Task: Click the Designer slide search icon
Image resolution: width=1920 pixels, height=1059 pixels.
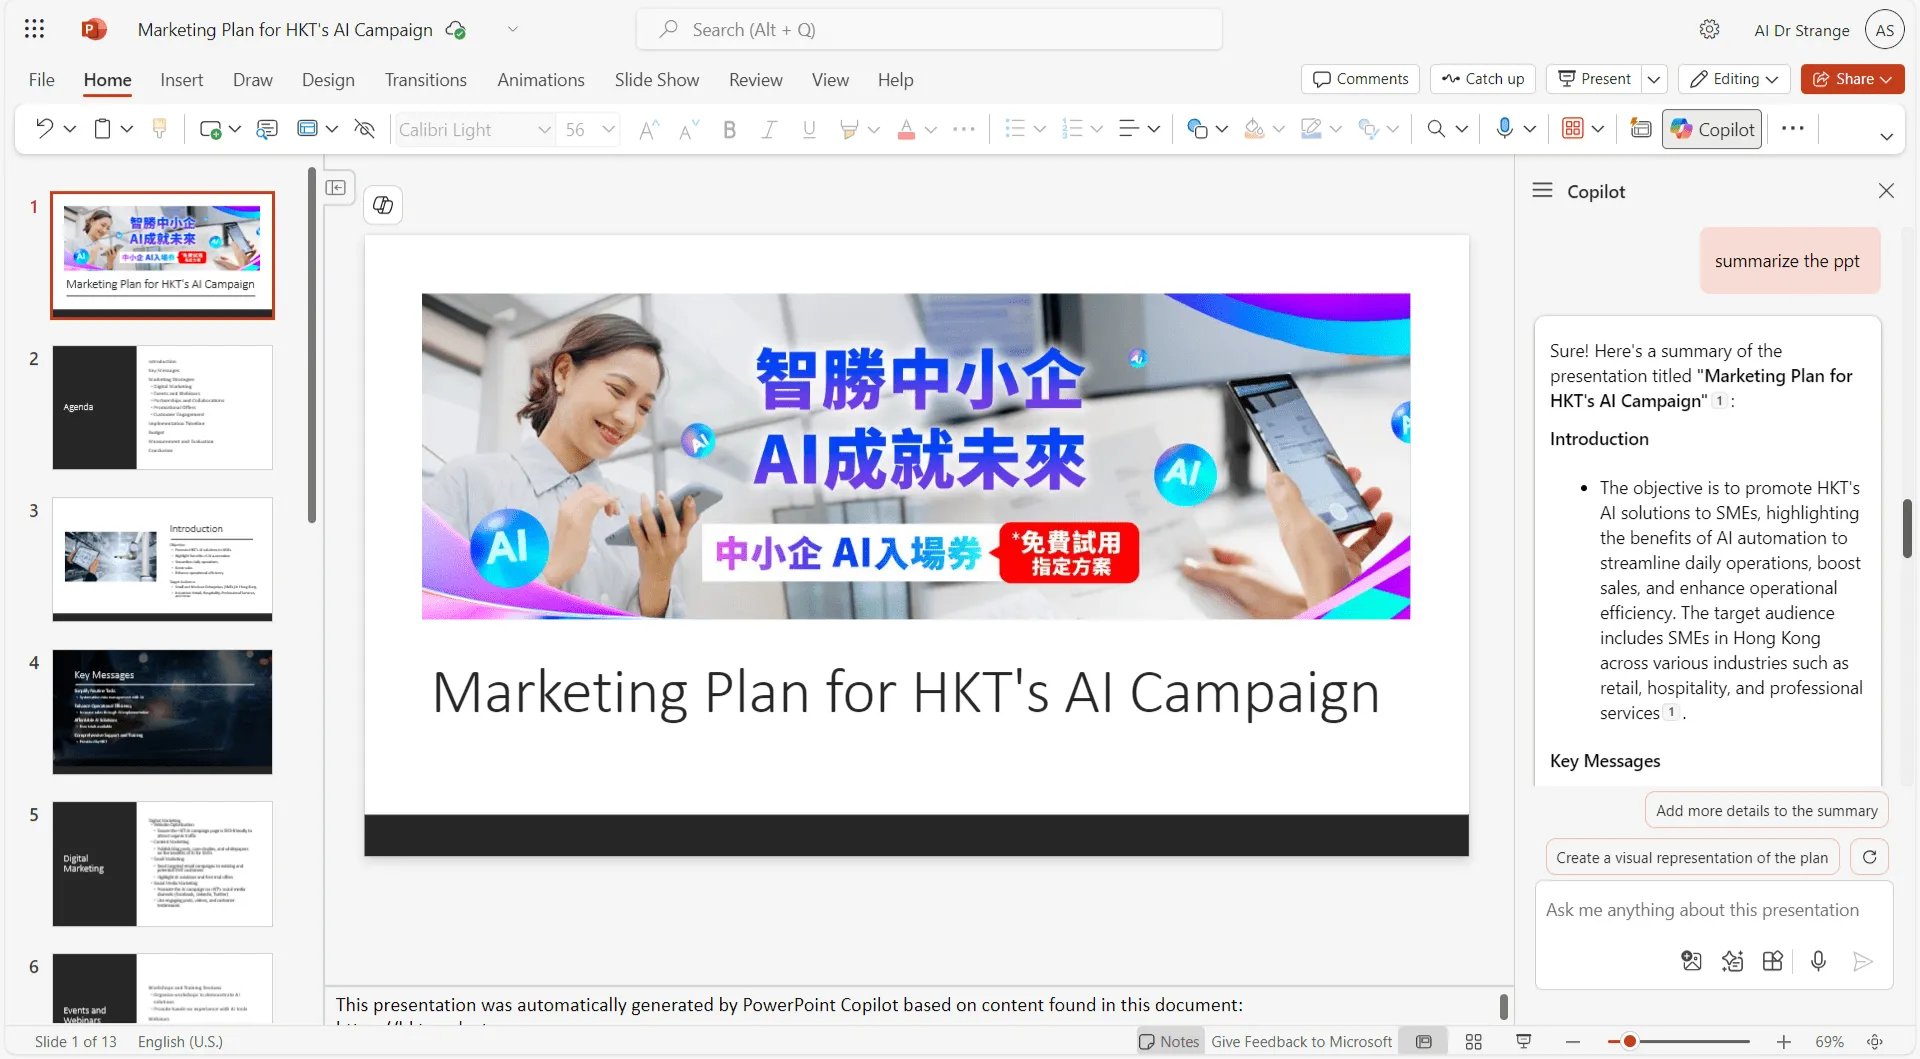Action: [267, 128]
